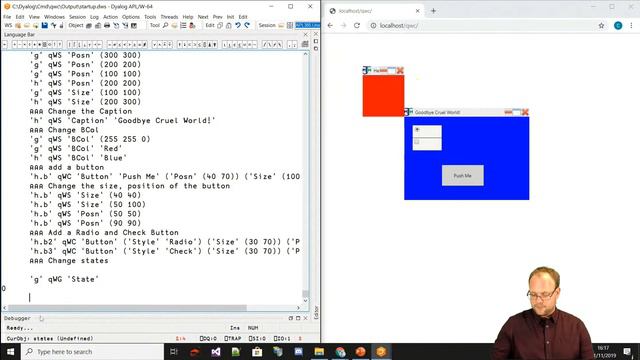Image resolution: width=640 pixels, height=360 pixels.
Task: Go back in the browser
Action: [330, 25]
